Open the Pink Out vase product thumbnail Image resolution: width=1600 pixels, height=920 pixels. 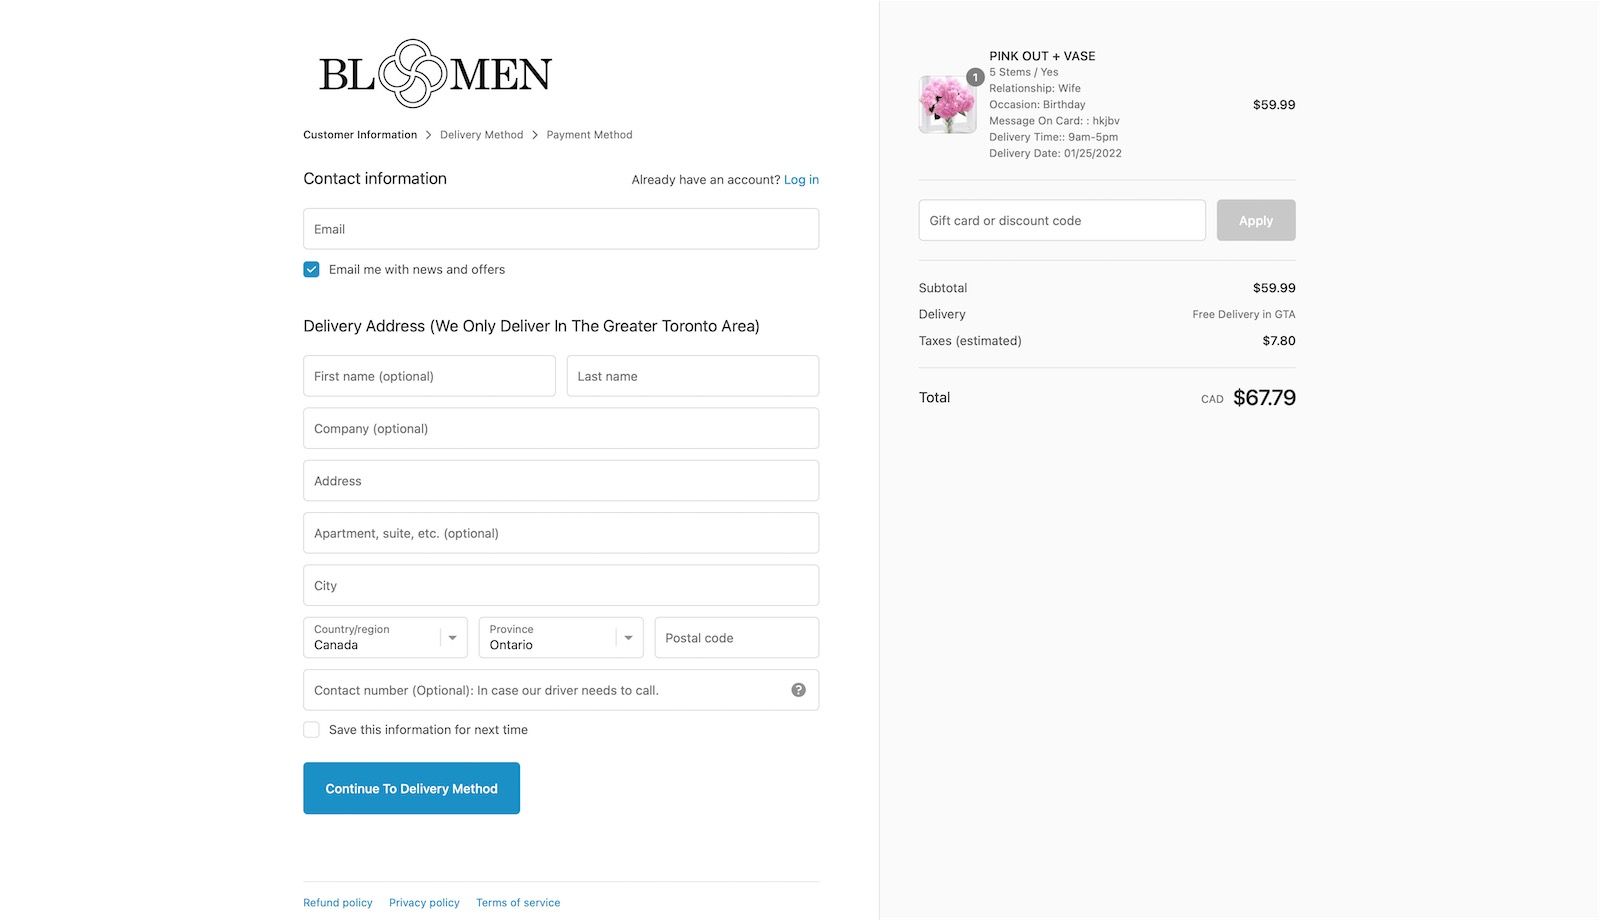click(x=947, y=104)
